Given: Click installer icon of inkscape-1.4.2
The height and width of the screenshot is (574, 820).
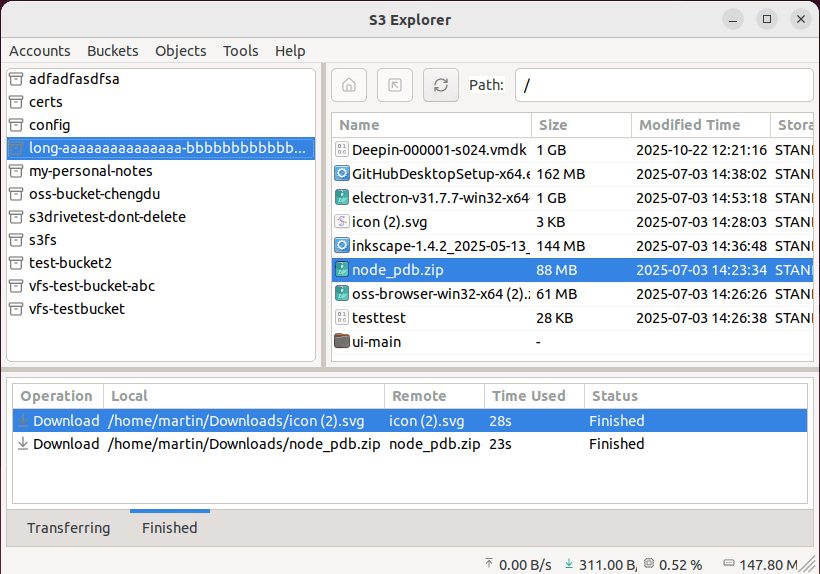Looking at the screenshot, I should point(341,246).
